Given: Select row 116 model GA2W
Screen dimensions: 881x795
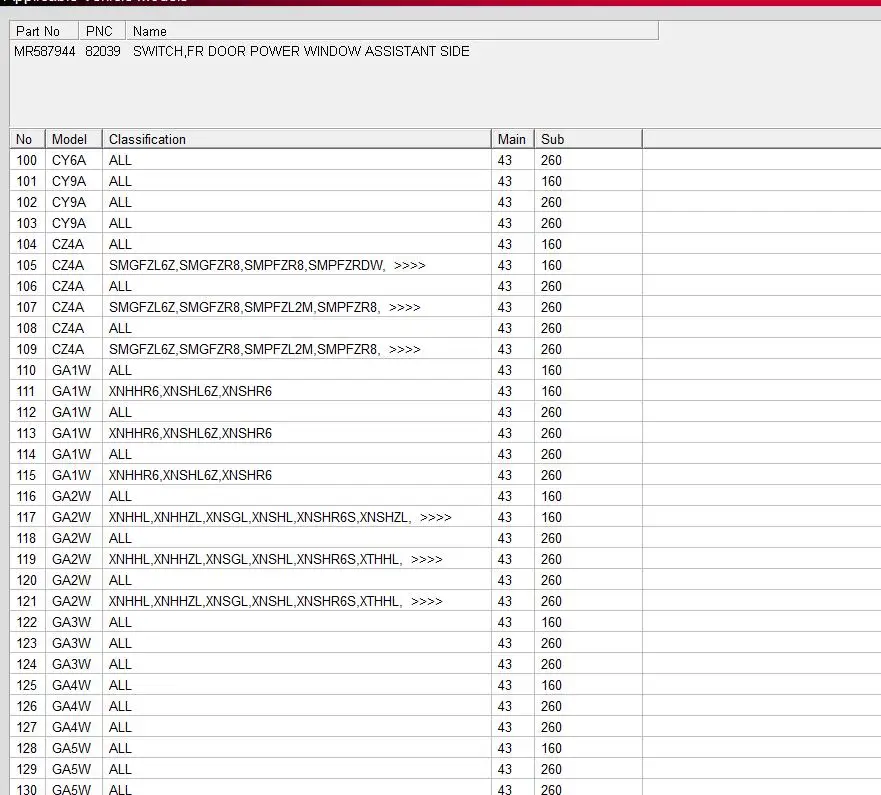Looking at the screenshot, I should (71, 497).
